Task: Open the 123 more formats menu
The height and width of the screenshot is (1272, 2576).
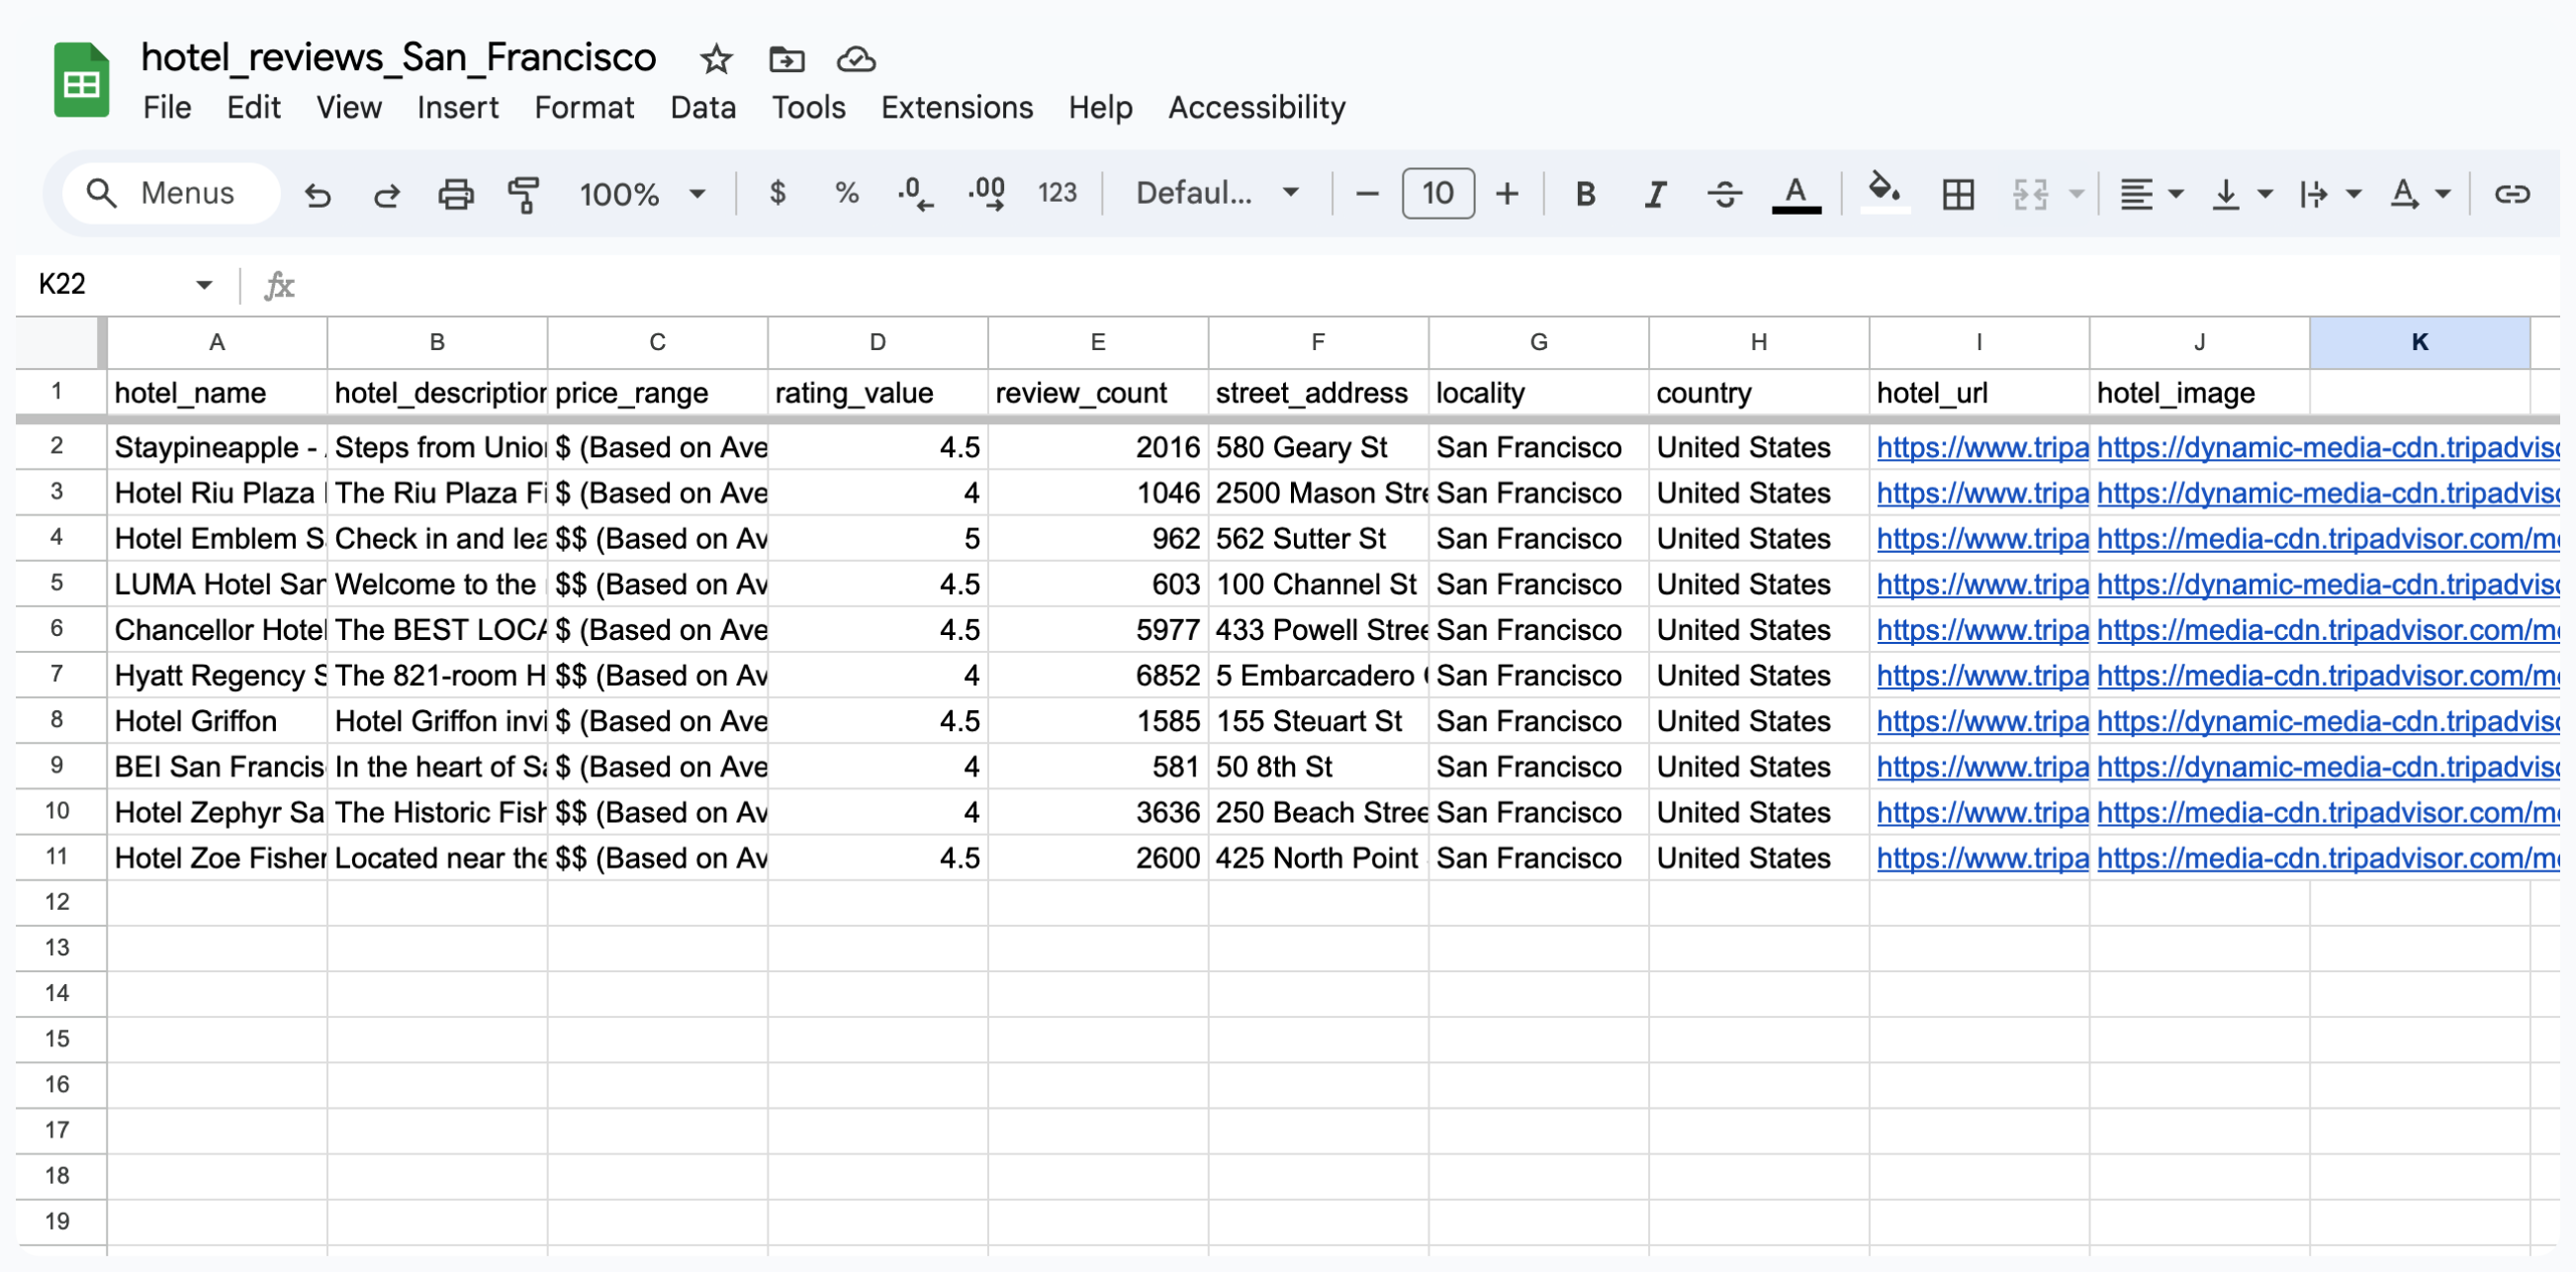Action: [x=1057, y=192]
